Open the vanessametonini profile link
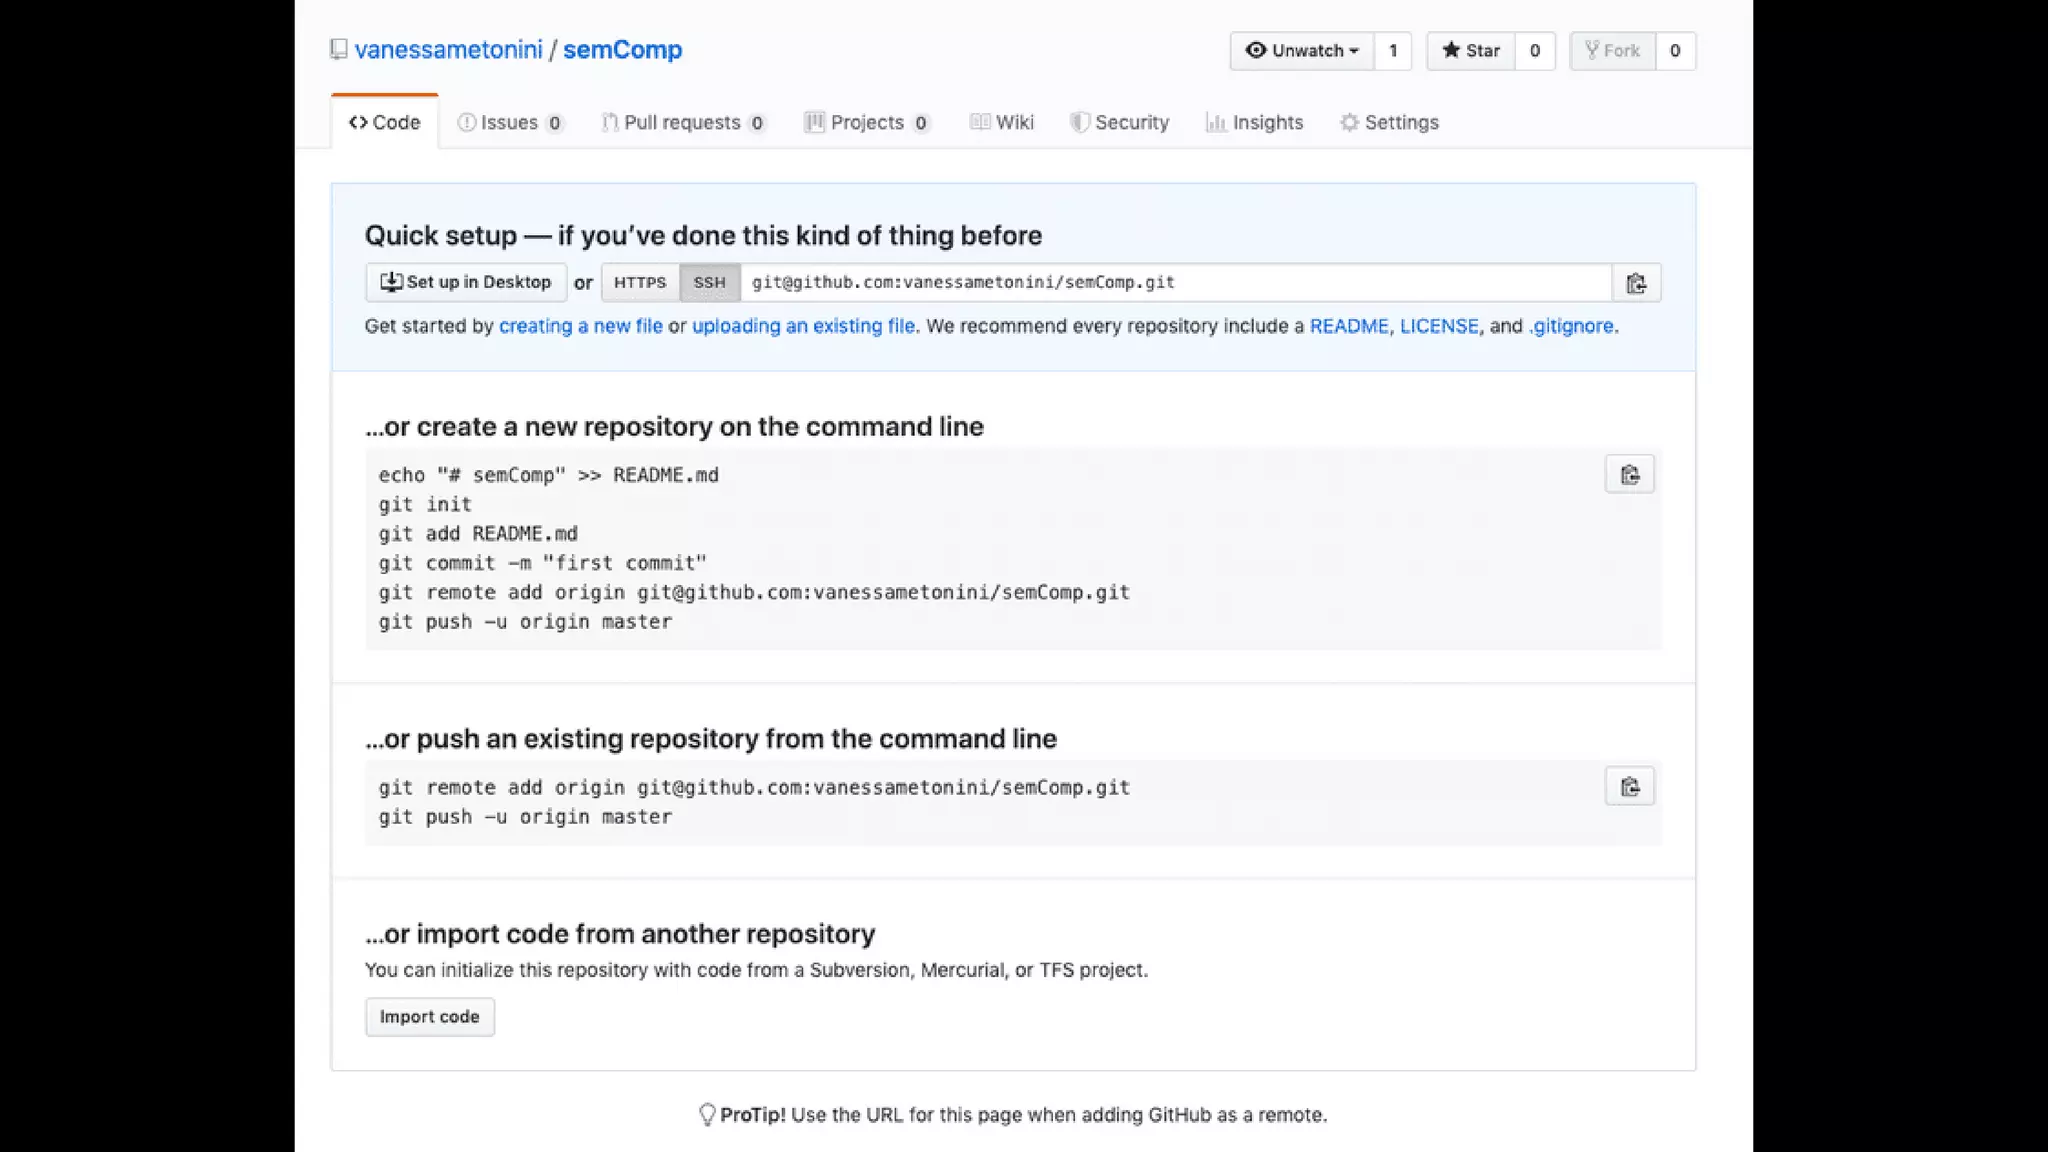Image resolution: width=2048 pixels, height=1152 pixels. [448, 50]
